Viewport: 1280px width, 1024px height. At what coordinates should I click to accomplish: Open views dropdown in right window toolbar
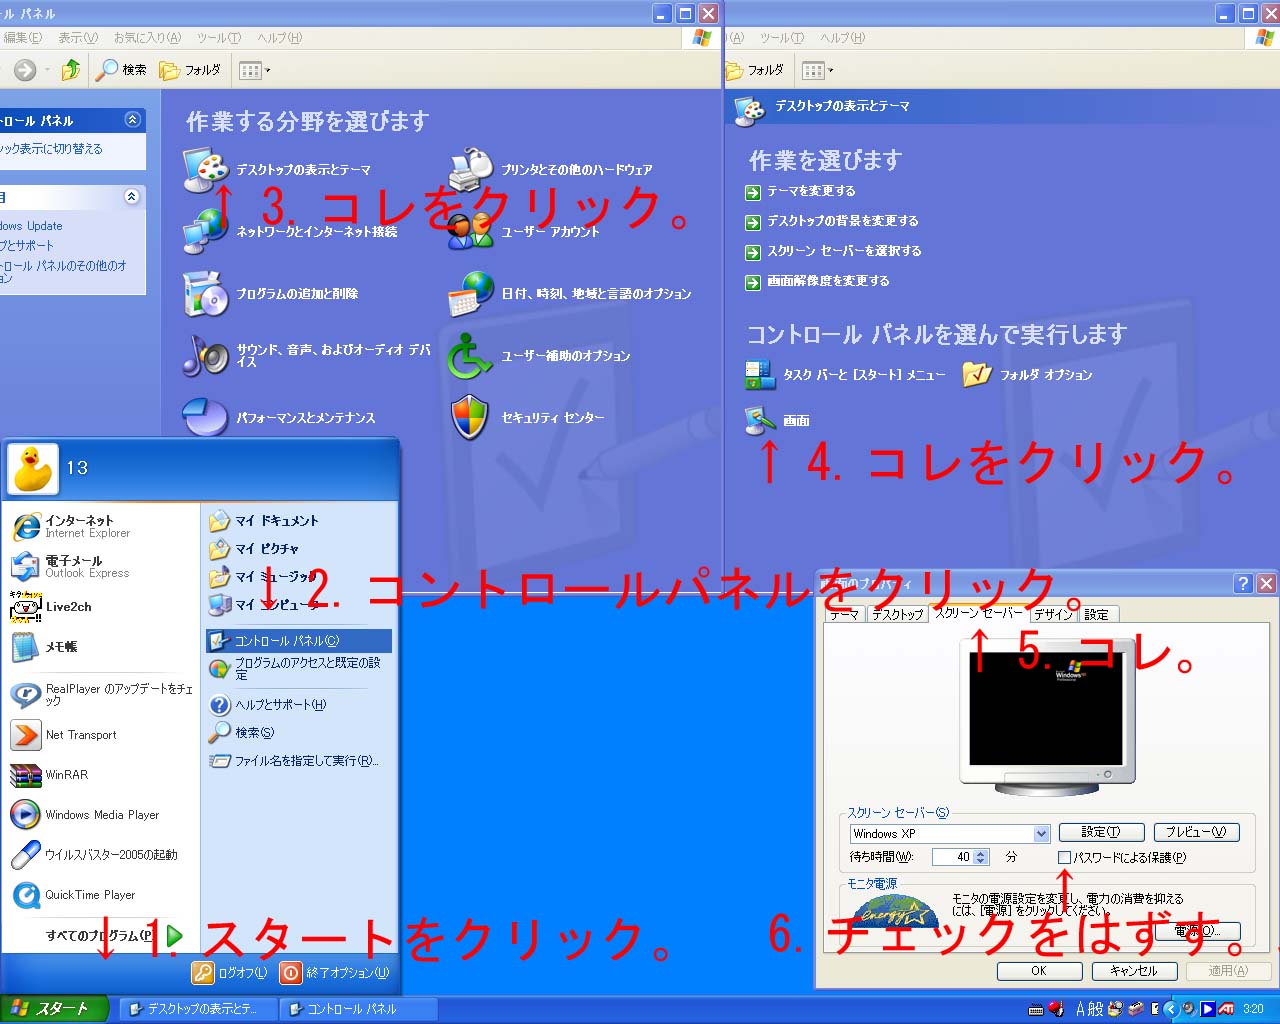pos(818,70)
